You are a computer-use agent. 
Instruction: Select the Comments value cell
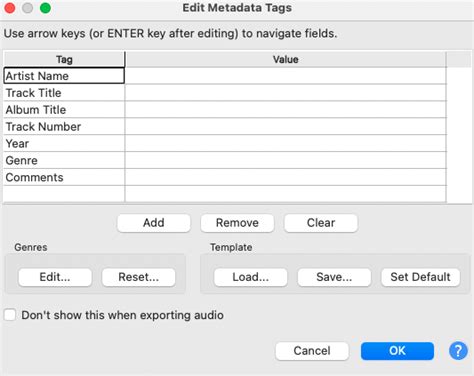286,177
